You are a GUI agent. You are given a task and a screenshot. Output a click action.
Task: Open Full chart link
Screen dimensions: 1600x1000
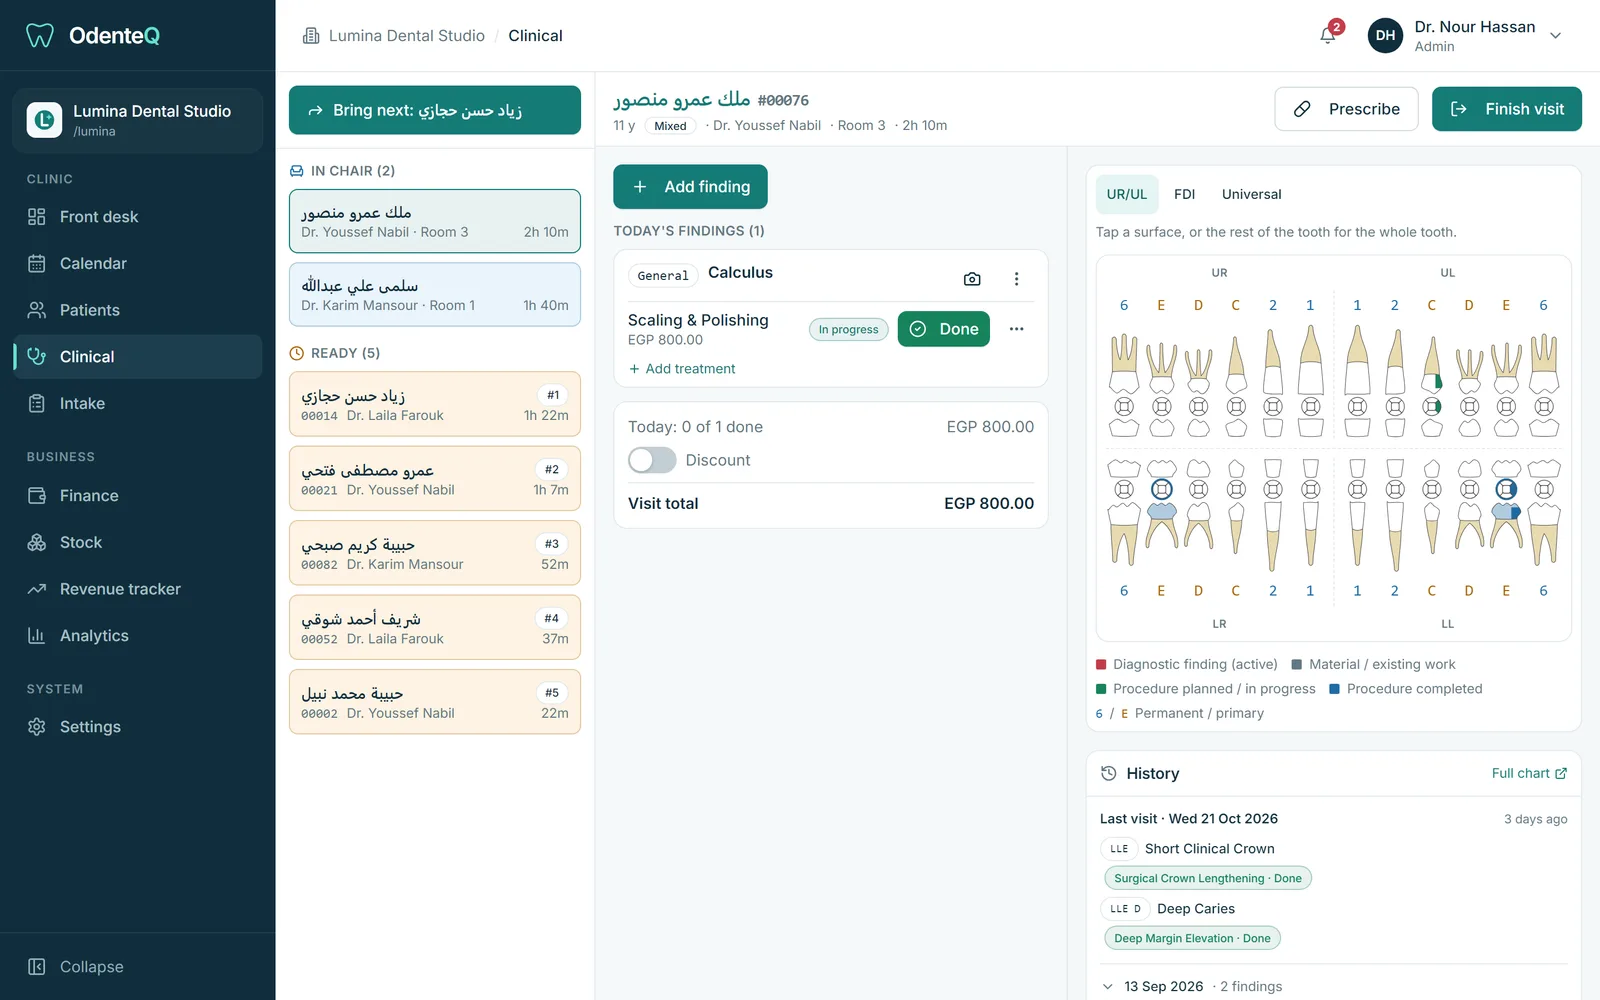click(x=1529, y=773)
